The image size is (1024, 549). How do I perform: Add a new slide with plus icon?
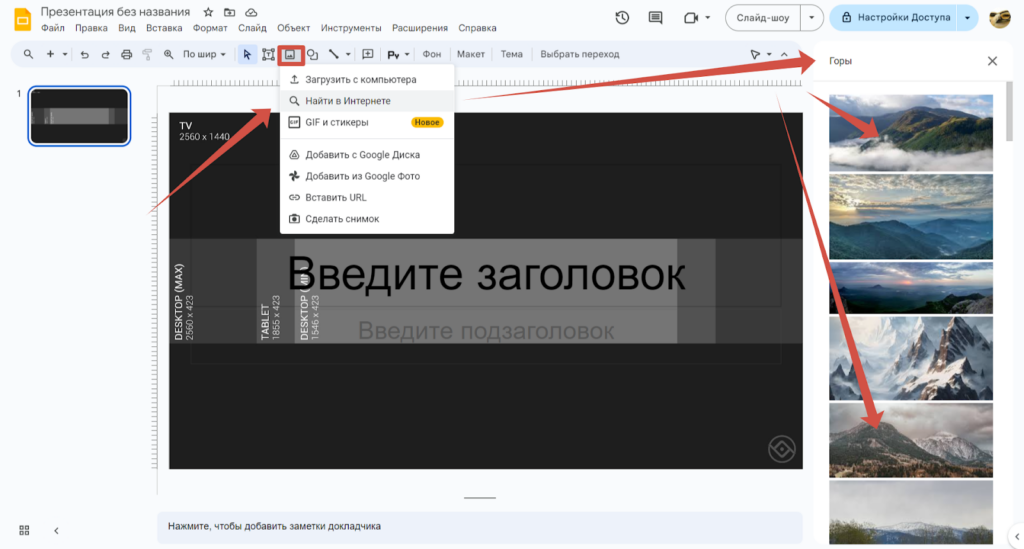pyautogui.click(x=50, y=54)
